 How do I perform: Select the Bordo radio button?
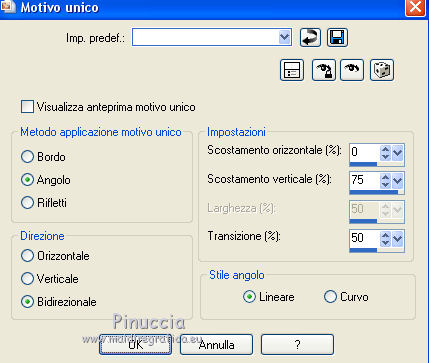click(27, 157)
